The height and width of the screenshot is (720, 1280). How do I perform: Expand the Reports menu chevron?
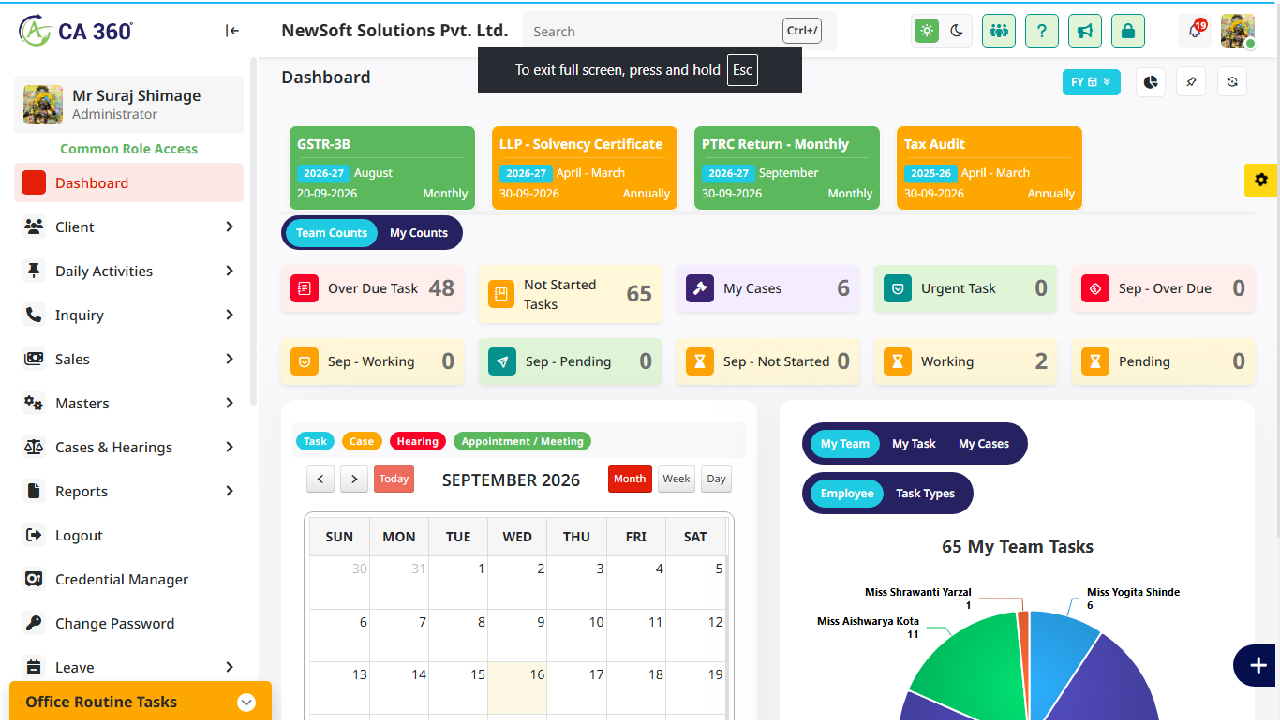[229, 491]
